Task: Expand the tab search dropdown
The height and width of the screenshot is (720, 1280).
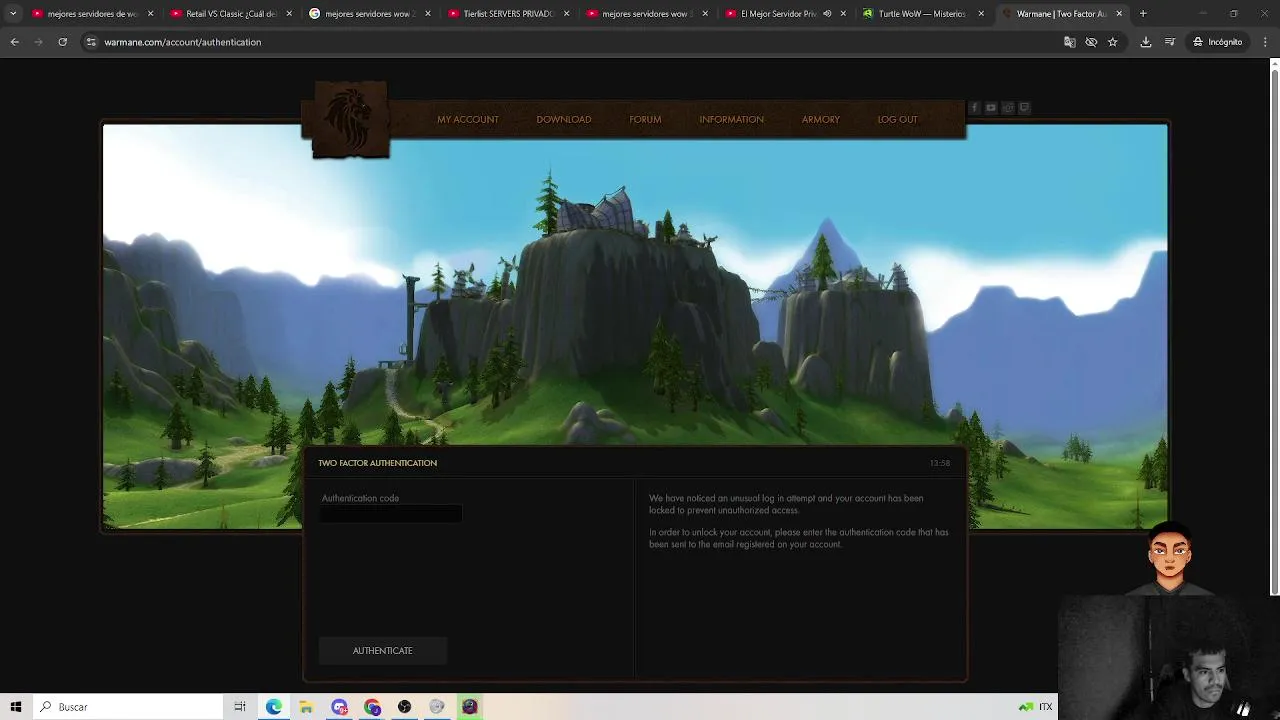Action: coord(13,14)
